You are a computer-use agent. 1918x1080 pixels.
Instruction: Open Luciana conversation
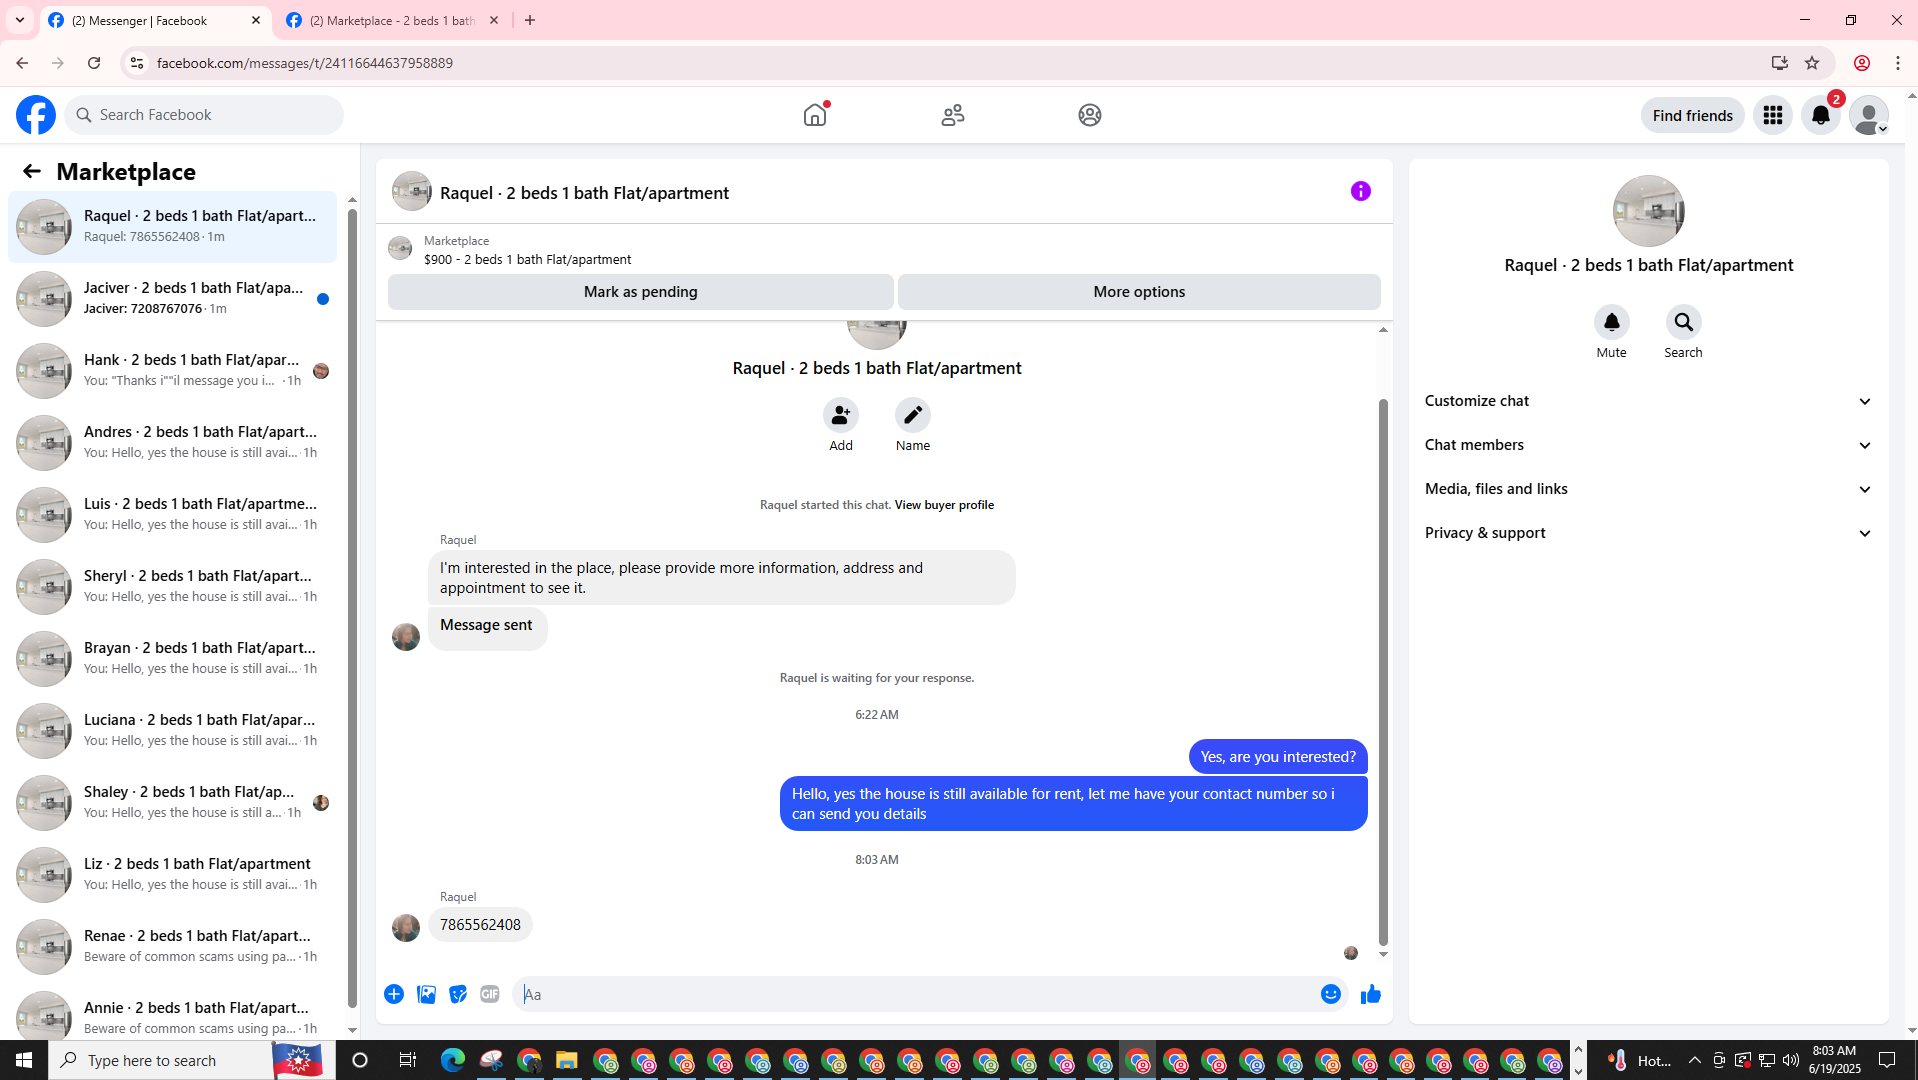(172, 730)
